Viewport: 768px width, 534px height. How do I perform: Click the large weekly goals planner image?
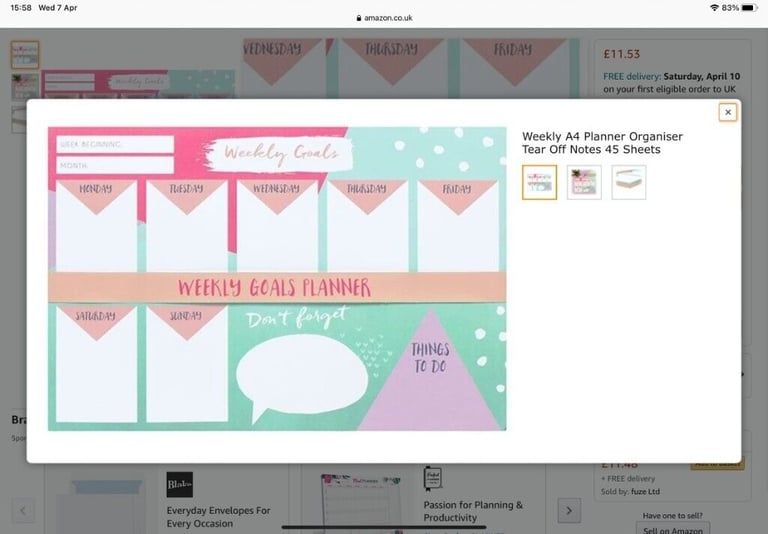click(x=277, y=279)
